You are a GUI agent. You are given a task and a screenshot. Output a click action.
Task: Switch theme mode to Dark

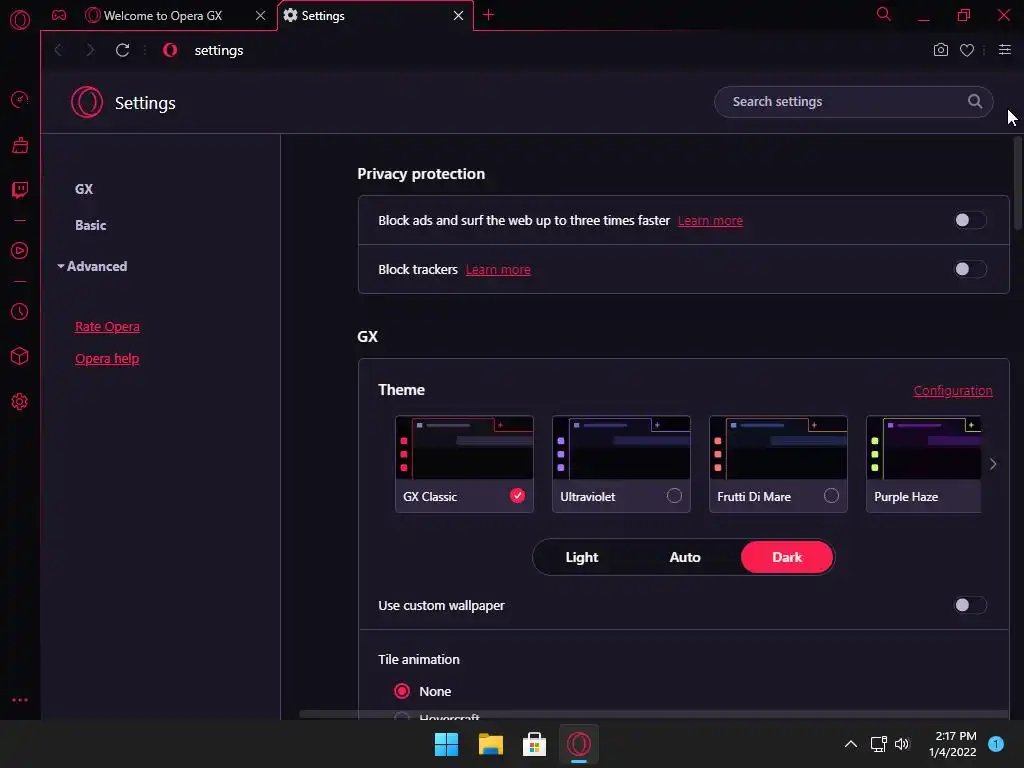tap(787, 557)
